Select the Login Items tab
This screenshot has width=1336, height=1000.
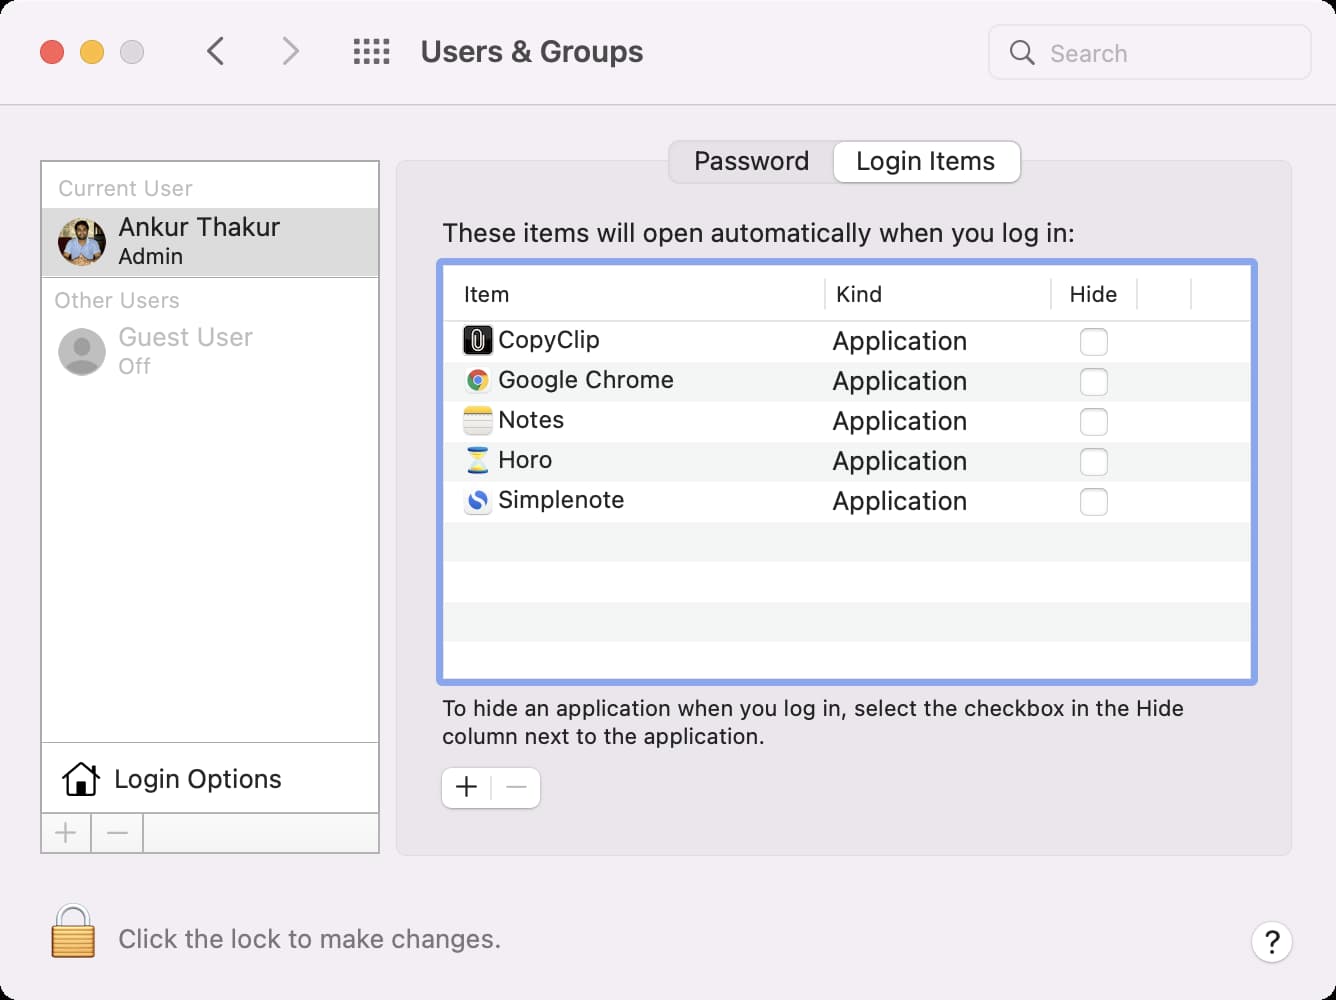point(926,162)
